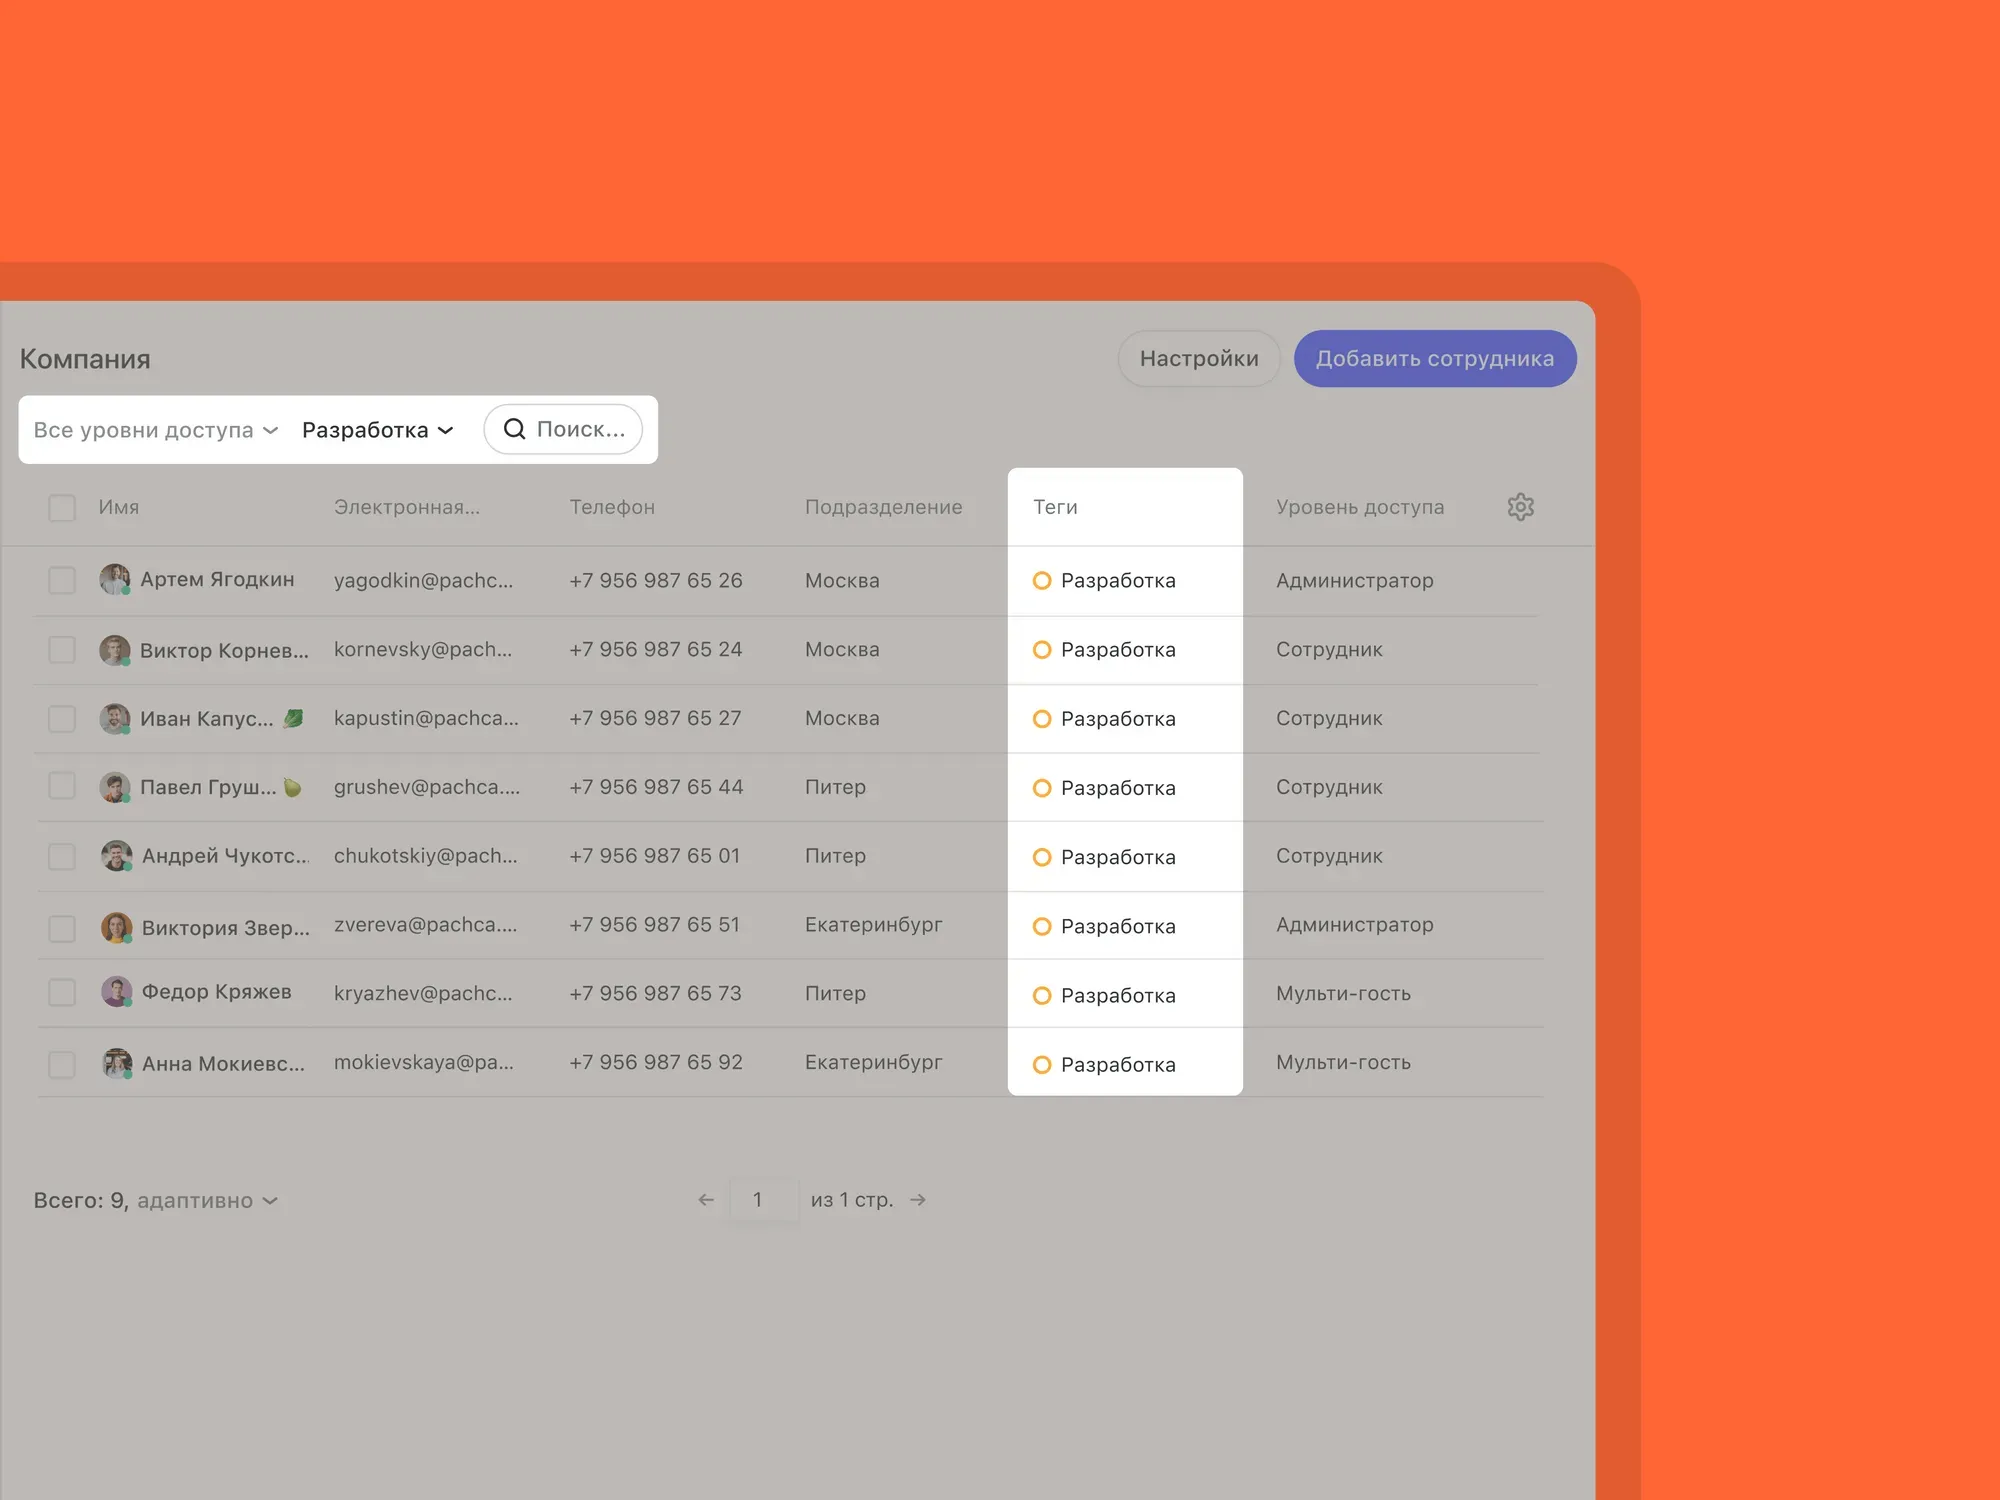Click the table column settings gear icon
The image size is (2000, 1500).
coord(1520,507)
